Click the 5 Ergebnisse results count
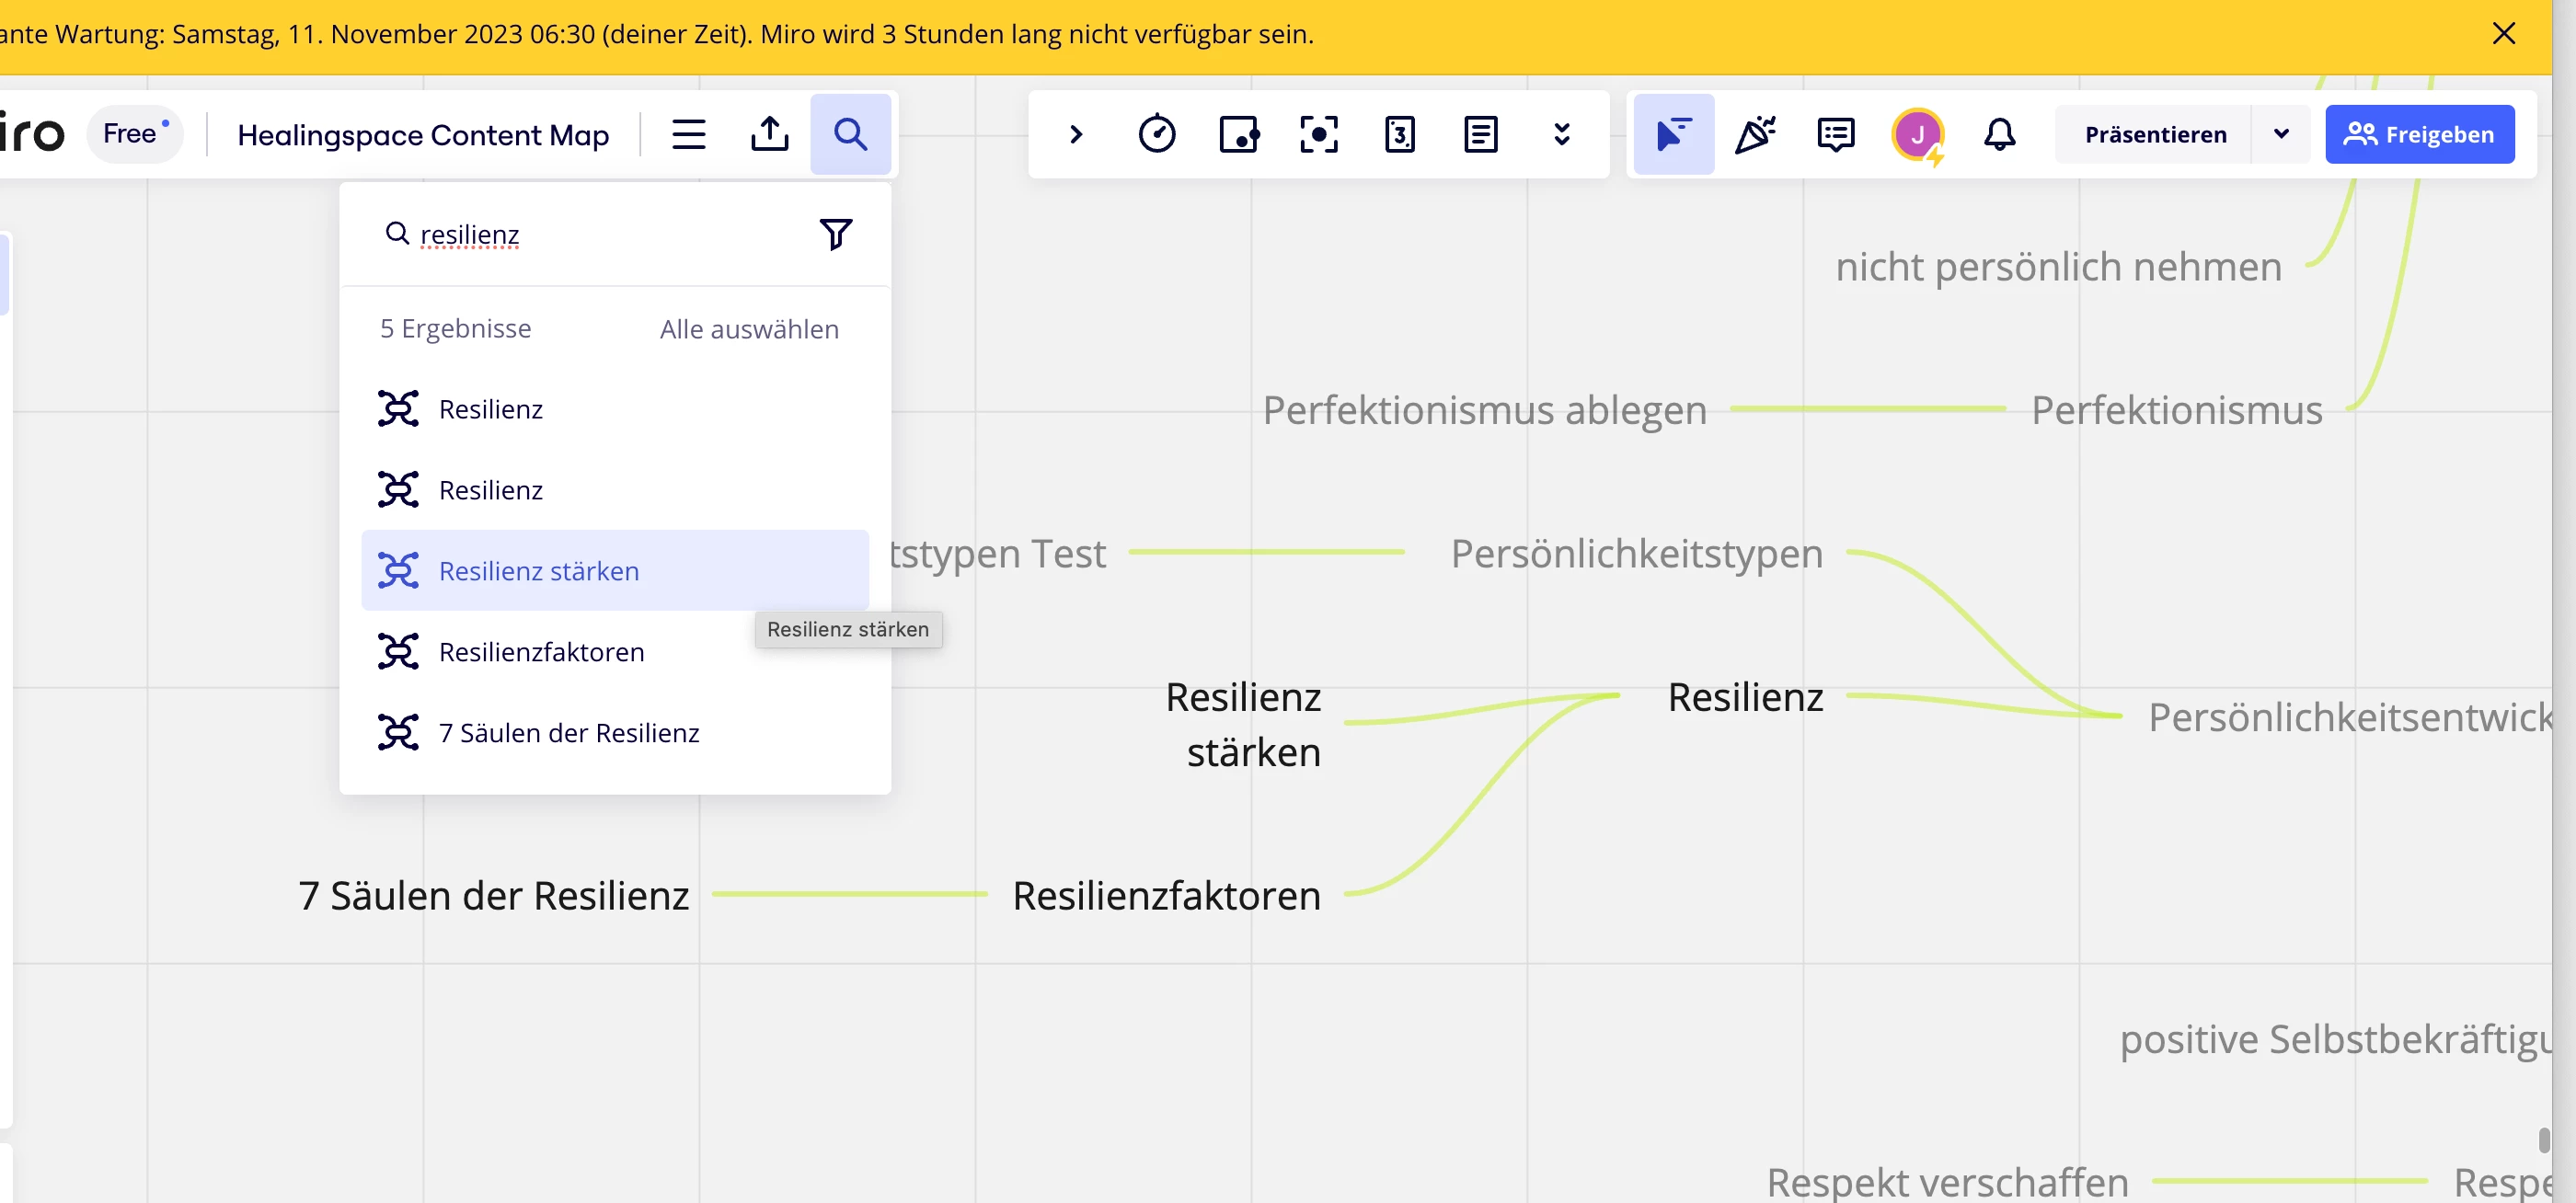The image size is (2576, 1203). 455,328
